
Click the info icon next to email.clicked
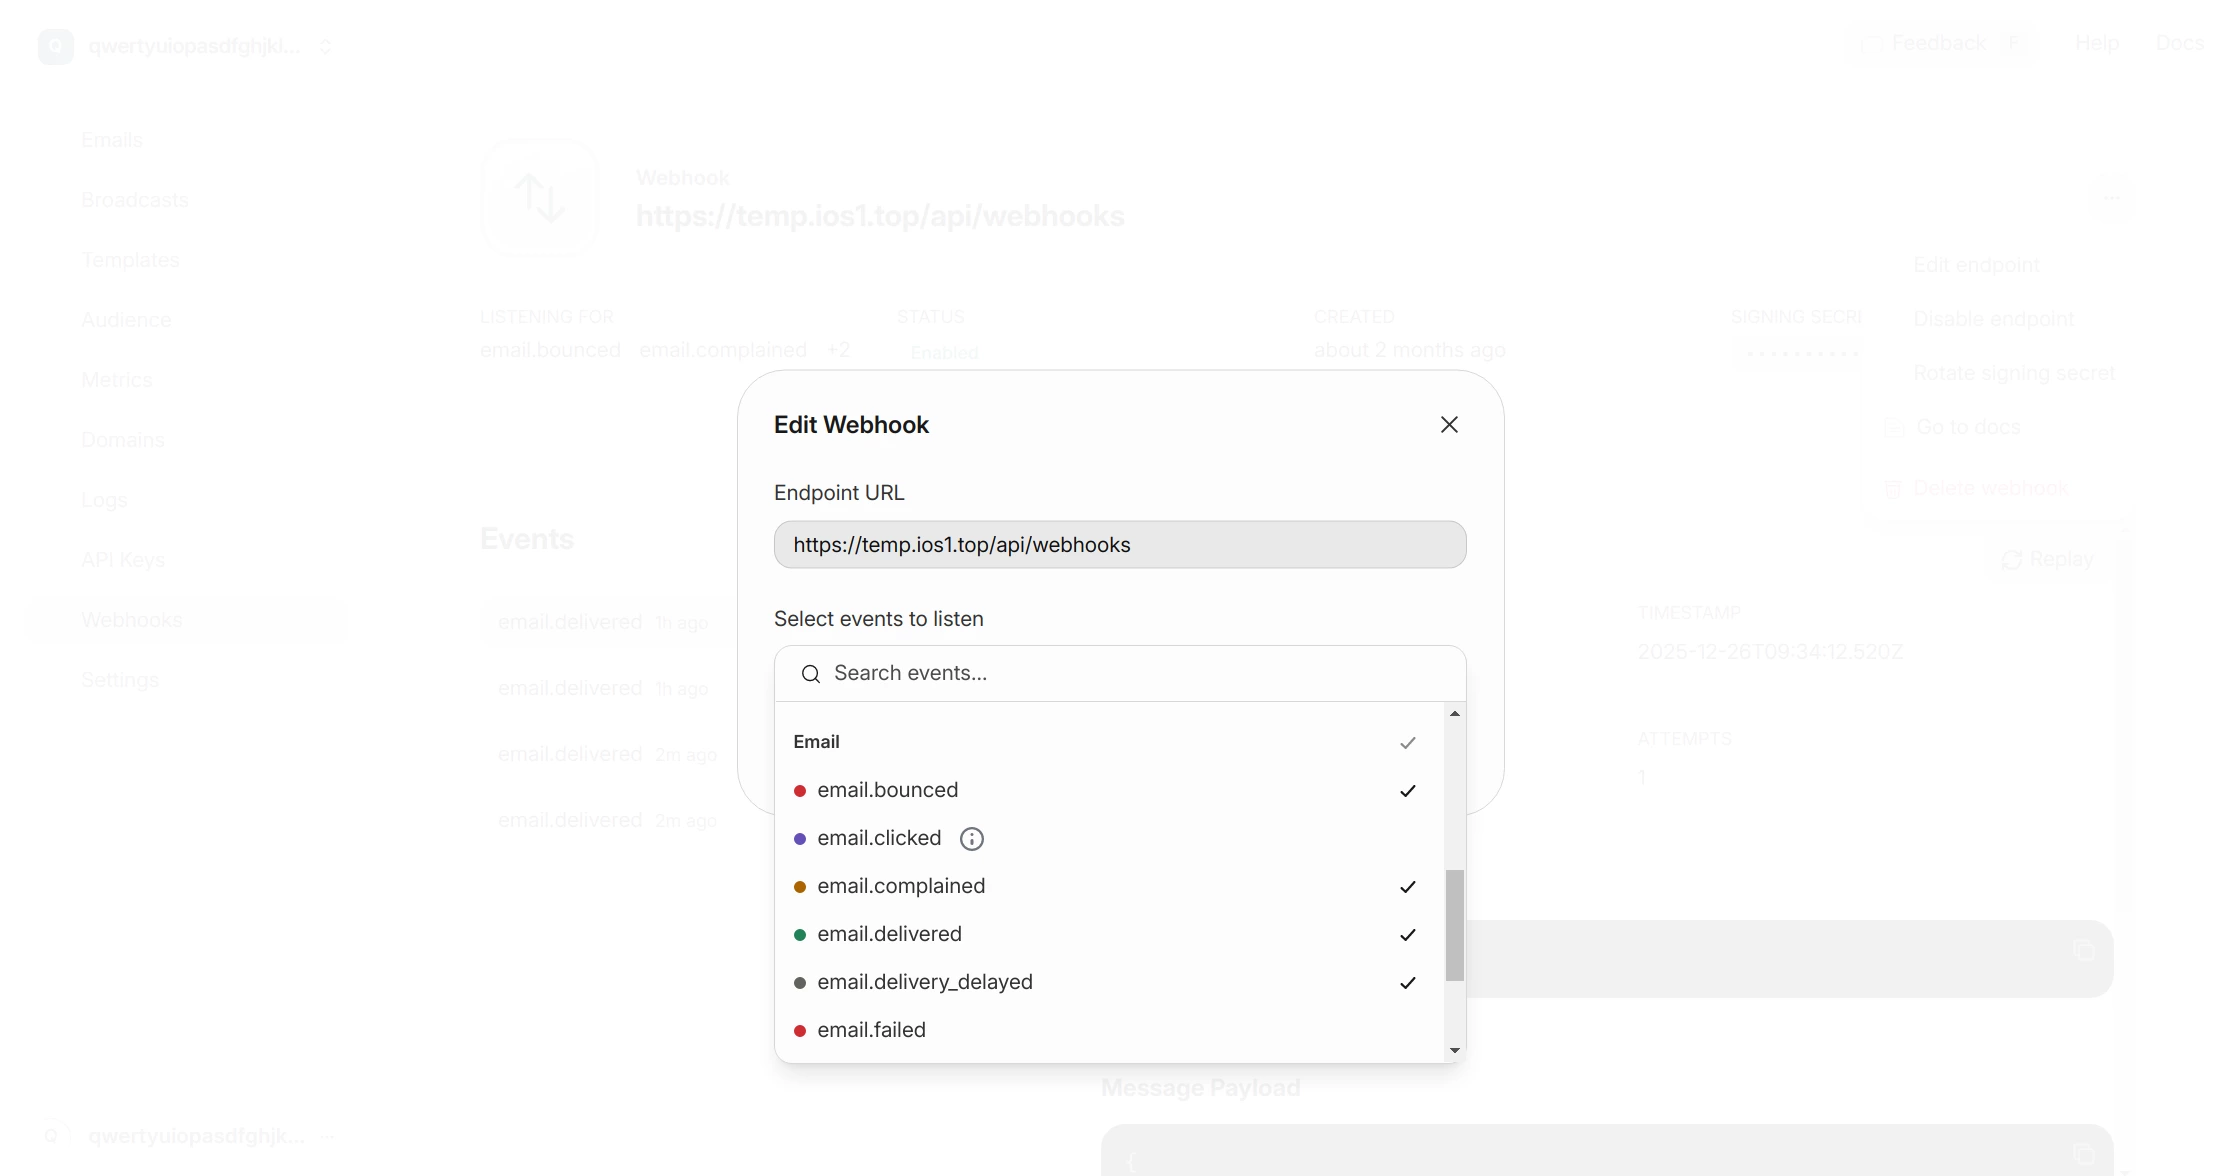tap(971, 838)
